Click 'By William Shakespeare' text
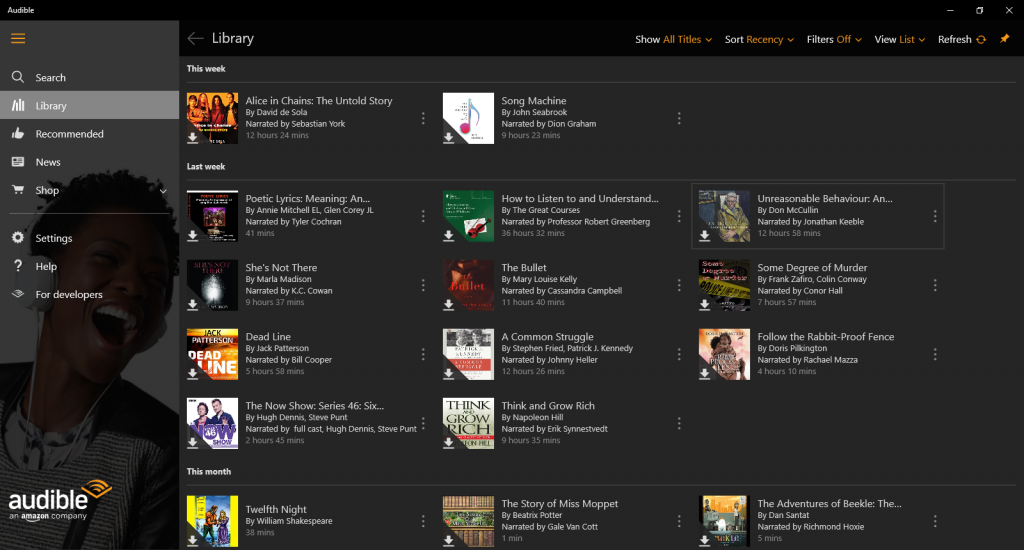Screen dimensions: 1024x550 click(289, 521)
